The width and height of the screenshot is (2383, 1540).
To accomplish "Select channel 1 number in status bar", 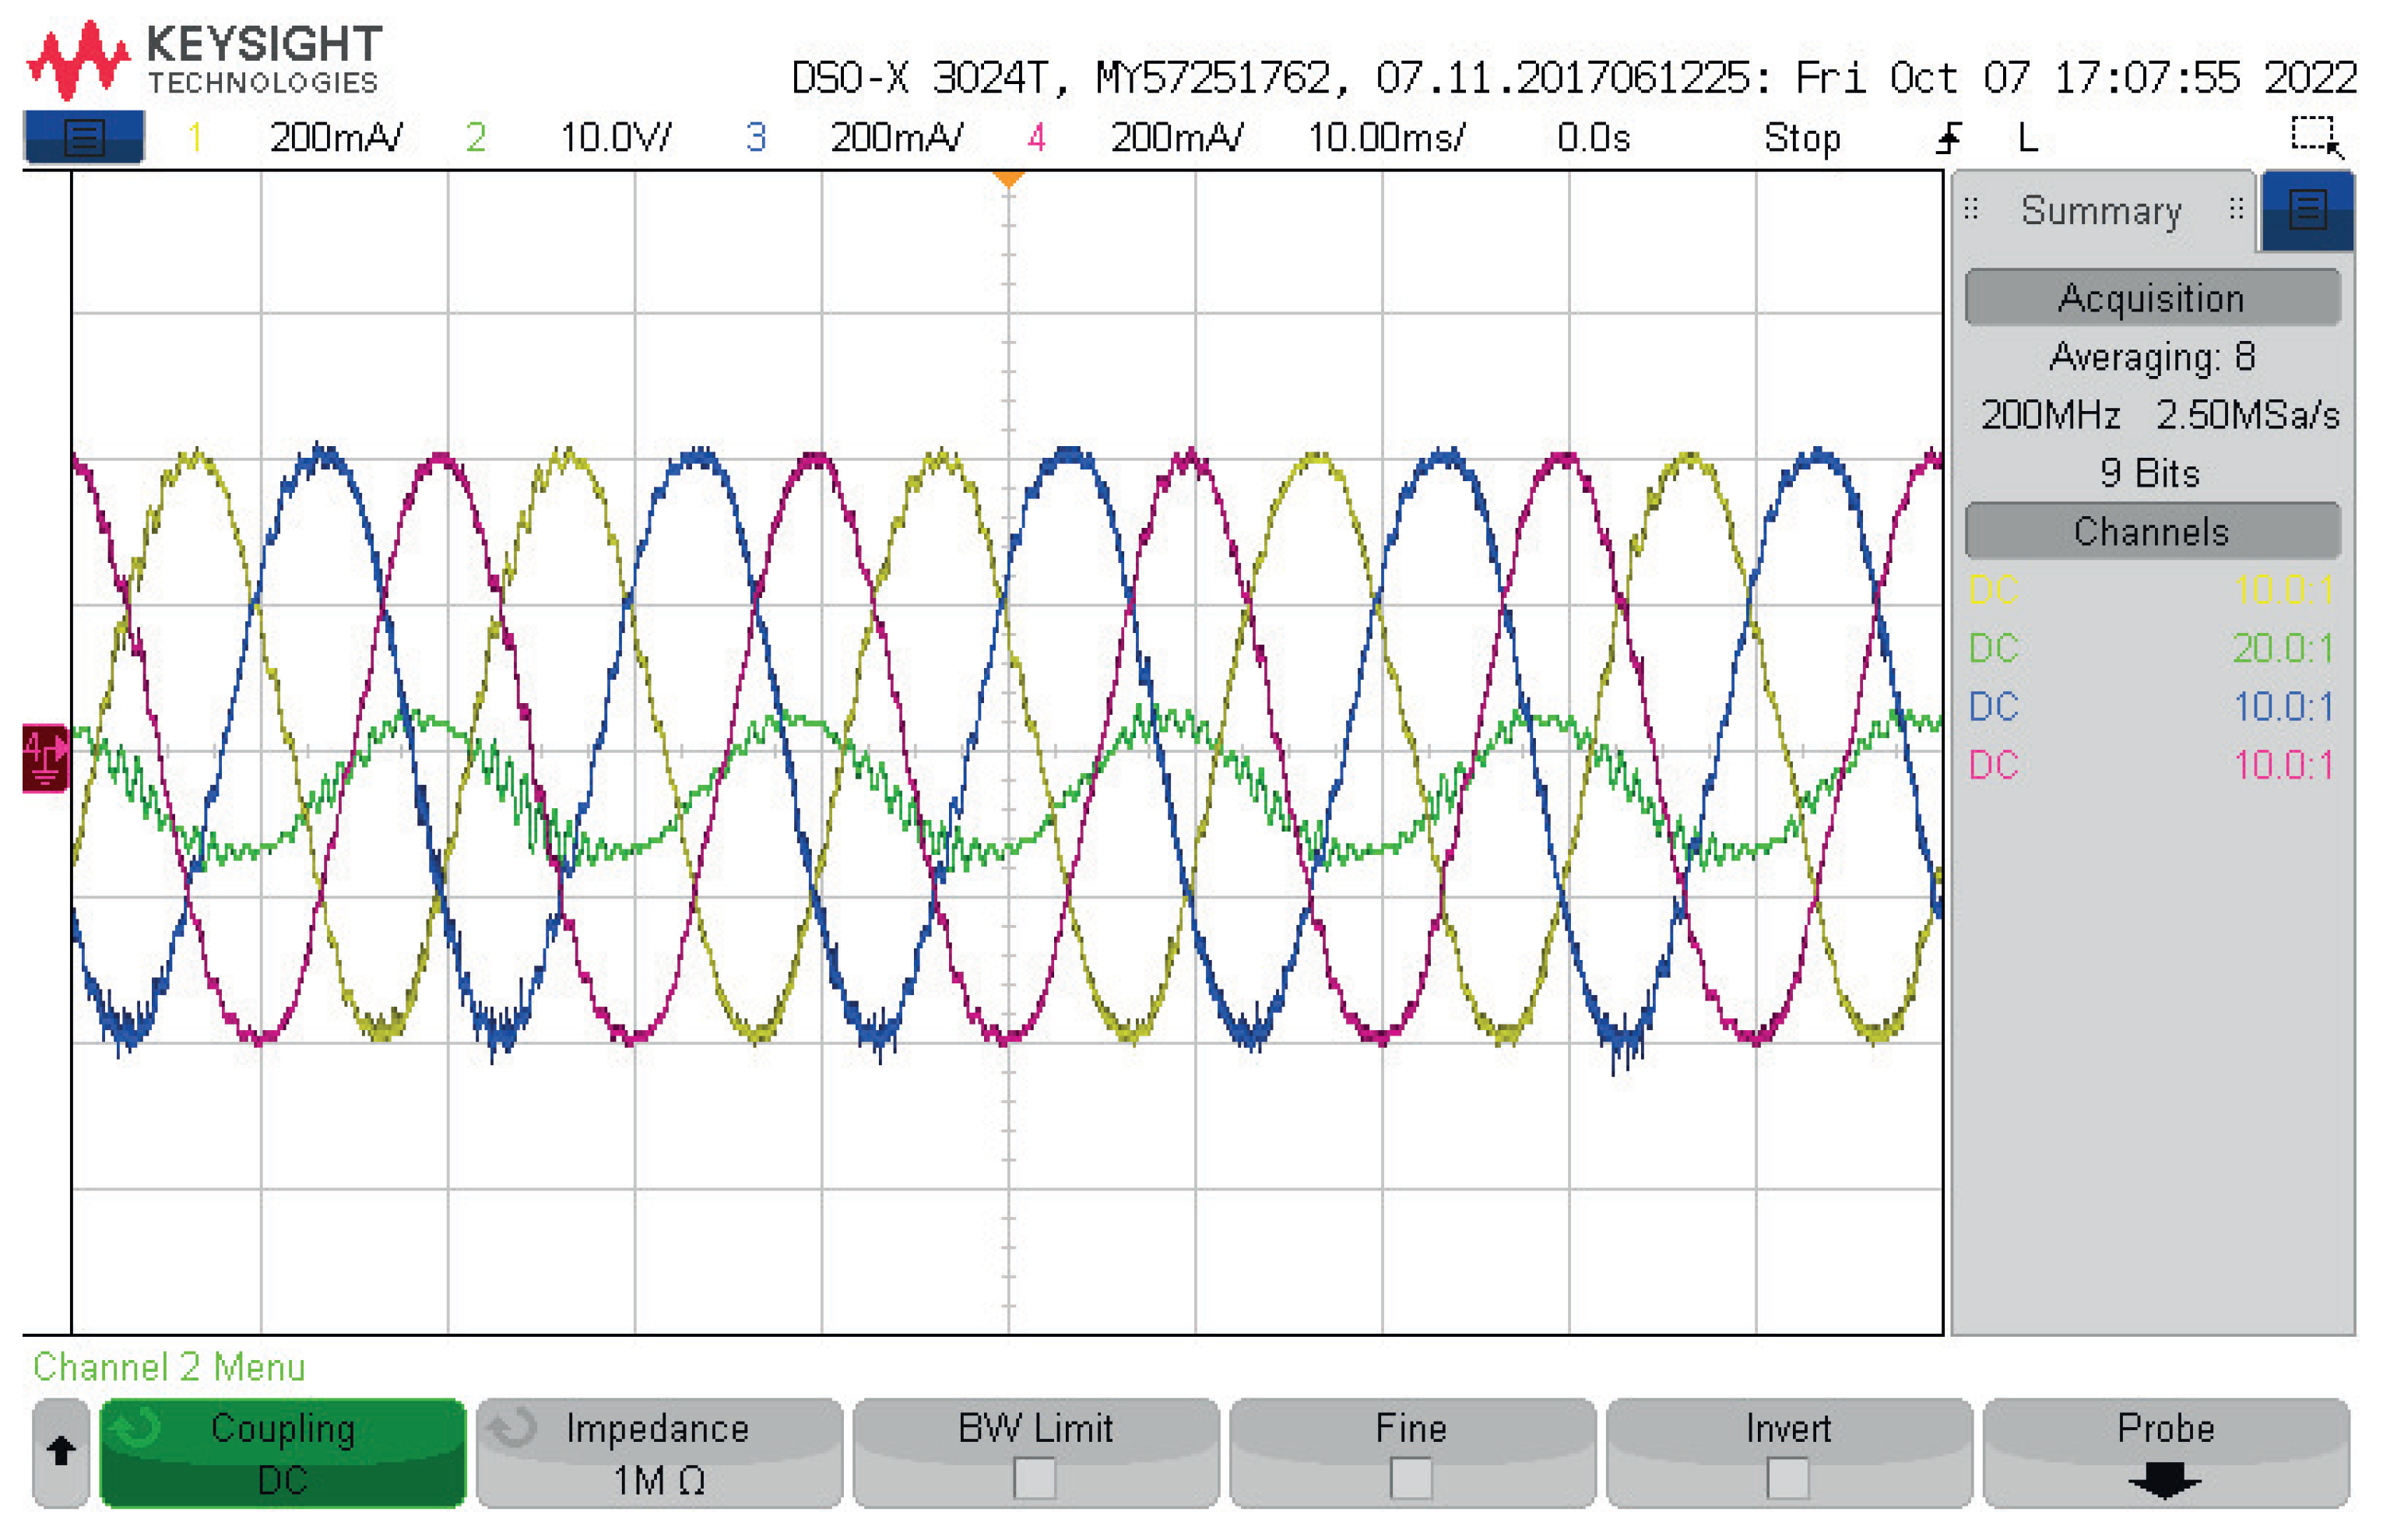I will click(x=195, y=137).
